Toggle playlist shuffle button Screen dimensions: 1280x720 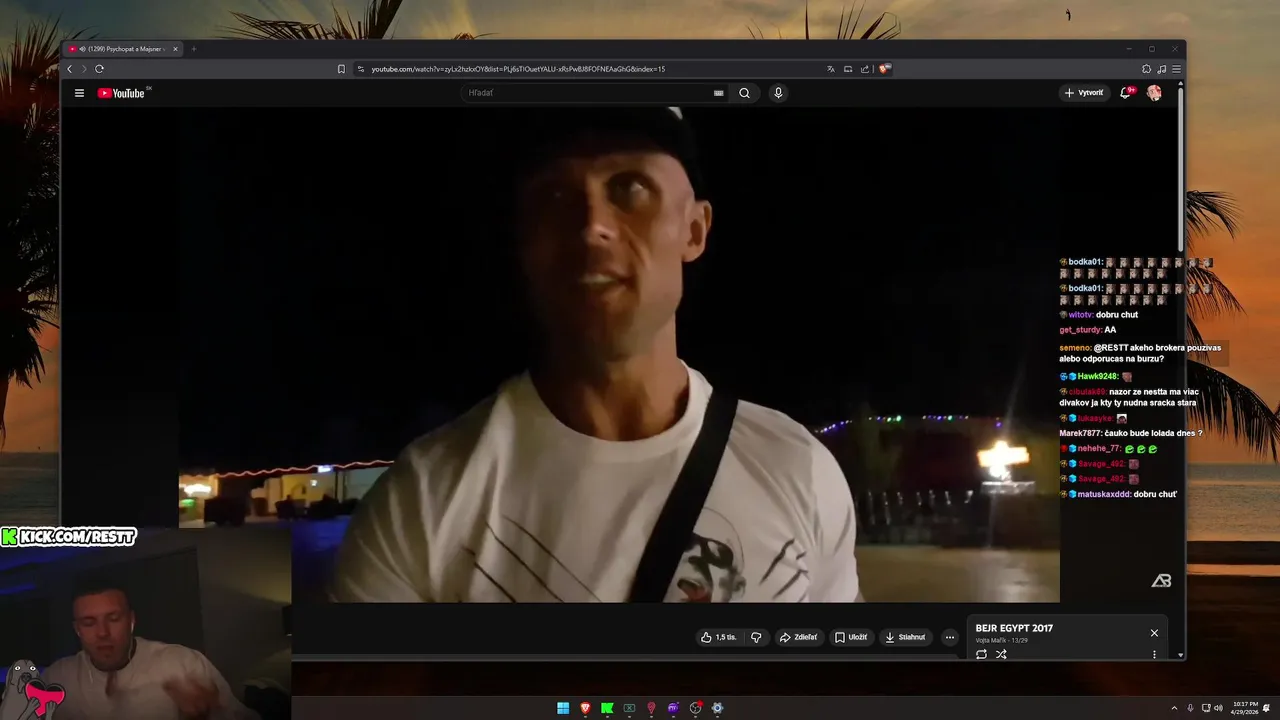click(1001, 654)
